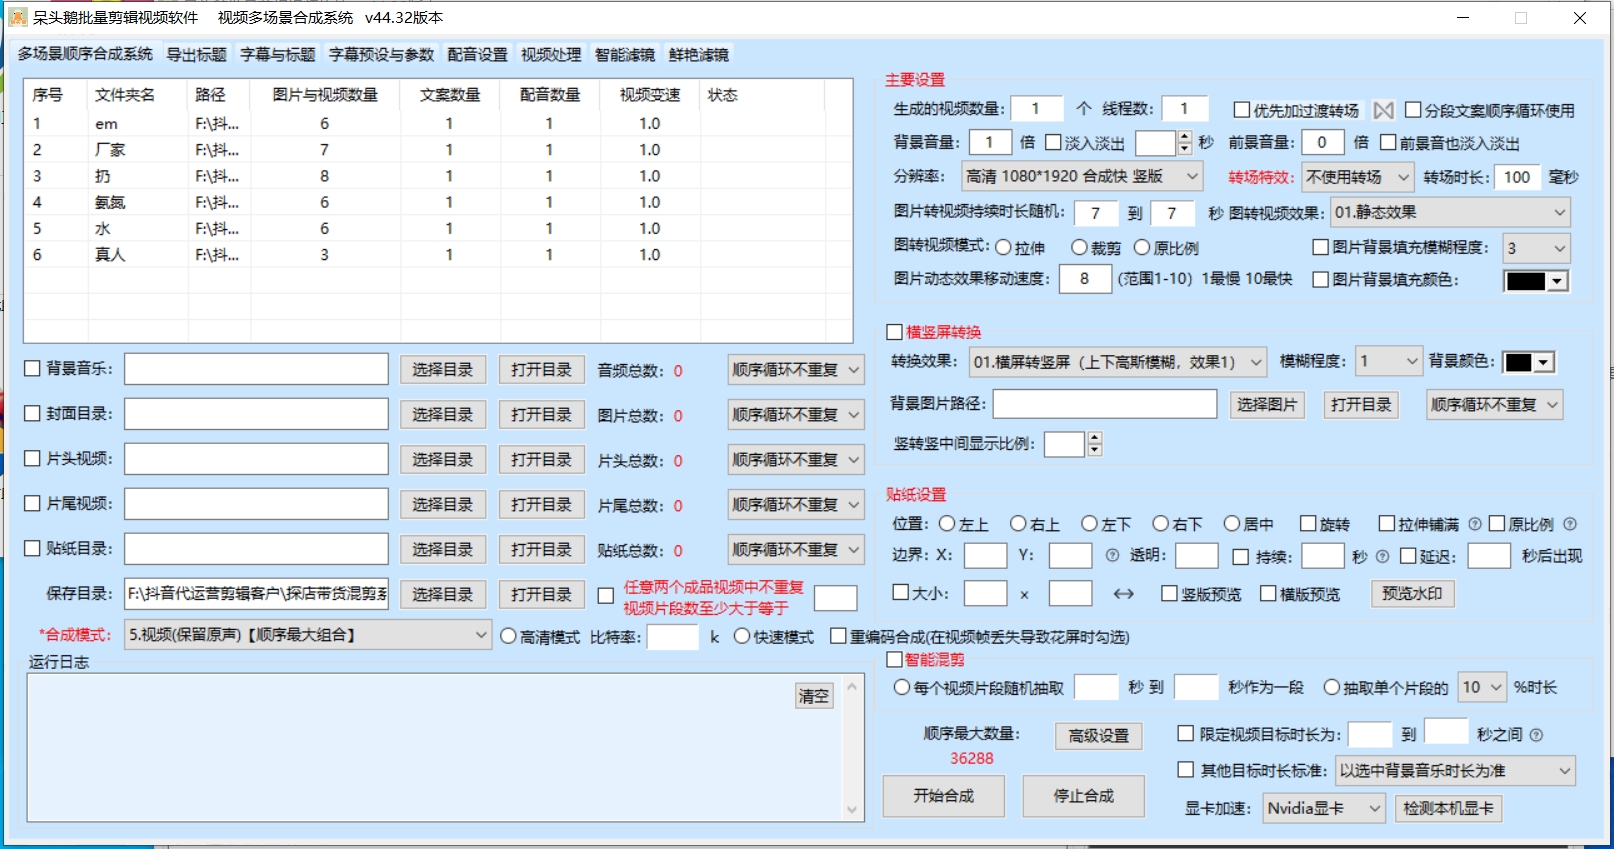Click the help icon next to 原比例 sticker option
This screenshot has width=1614, height=849.
click(x=1570, y=524)
